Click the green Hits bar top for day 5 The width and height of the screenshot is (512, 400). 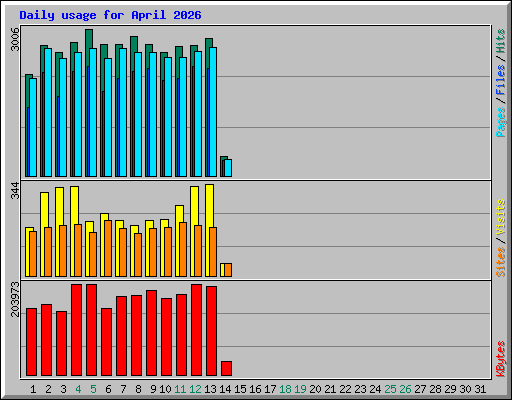(89, 38)
